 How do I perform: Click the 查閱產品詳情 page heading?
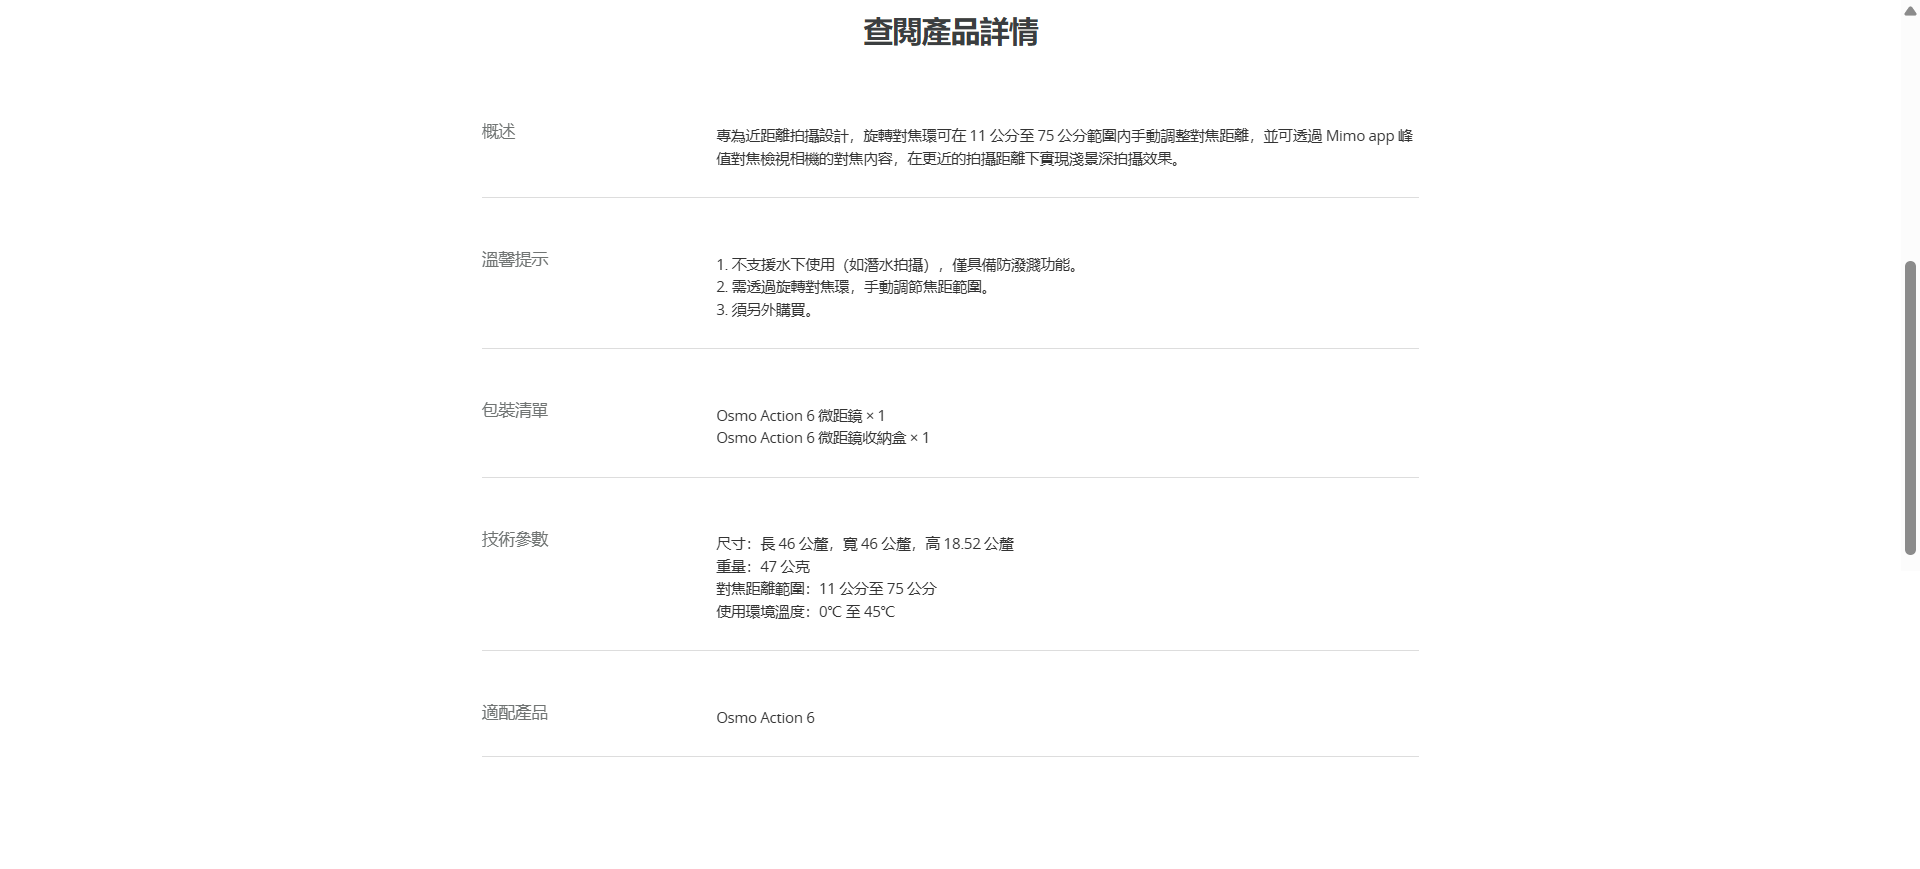pos(950,32)
